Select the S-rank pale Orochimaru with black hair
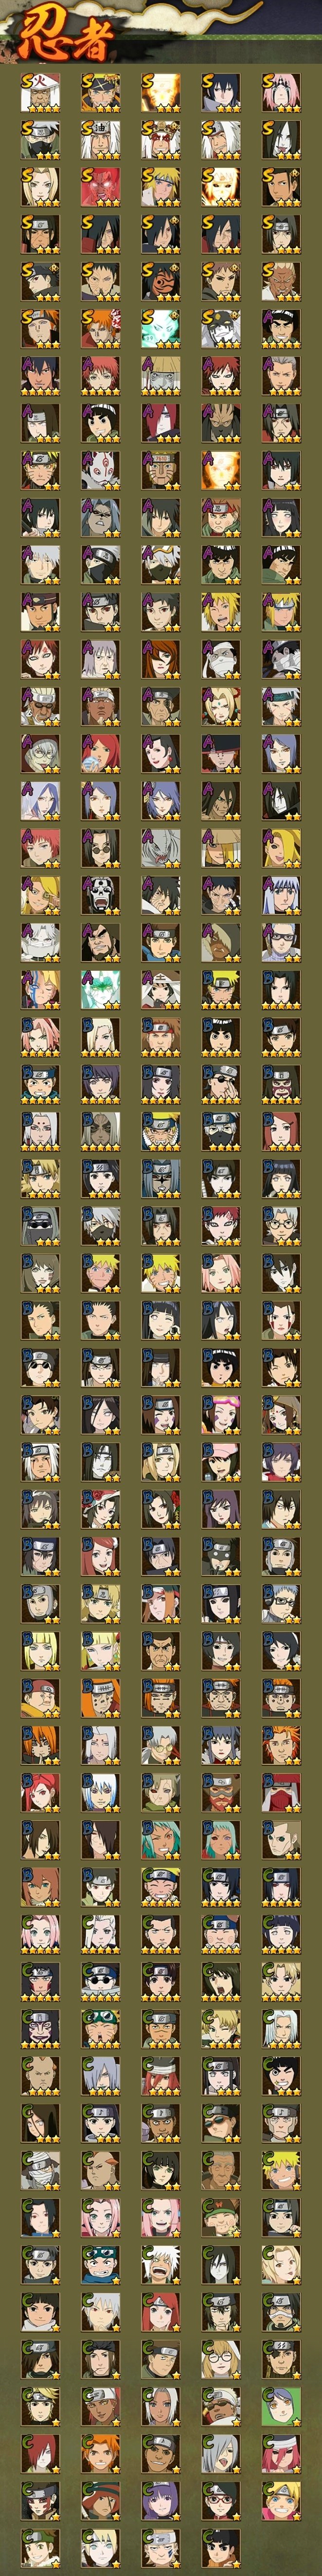Viewport: 322px width, 2576px height. [281, 140]
